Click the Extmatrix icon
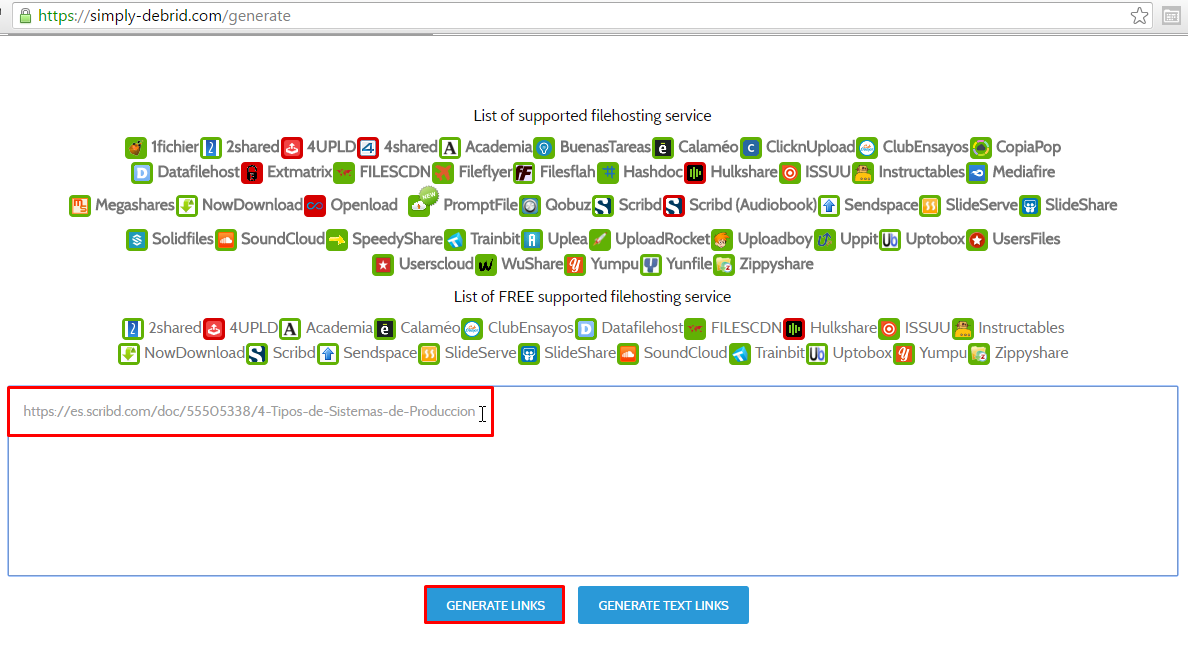The width and height of the screenshot is (1188, 646). coord(252,173)
